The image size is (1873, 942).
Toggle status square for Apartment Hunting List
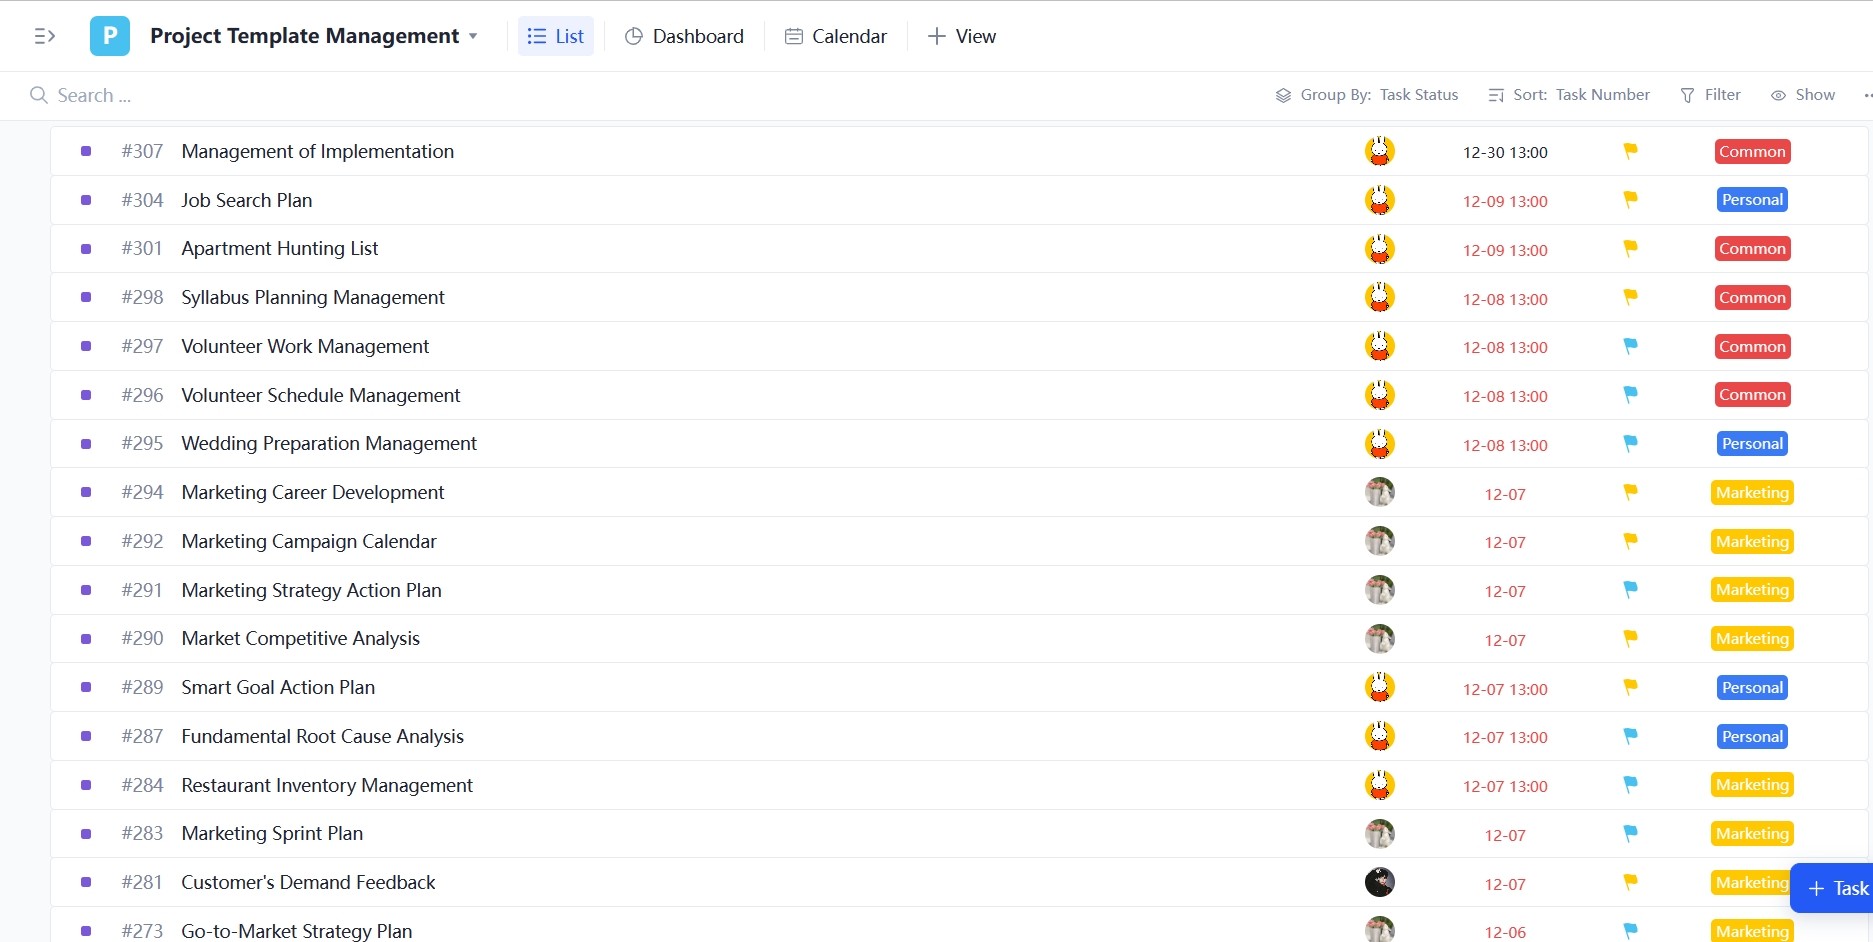[x=86, y=249]
